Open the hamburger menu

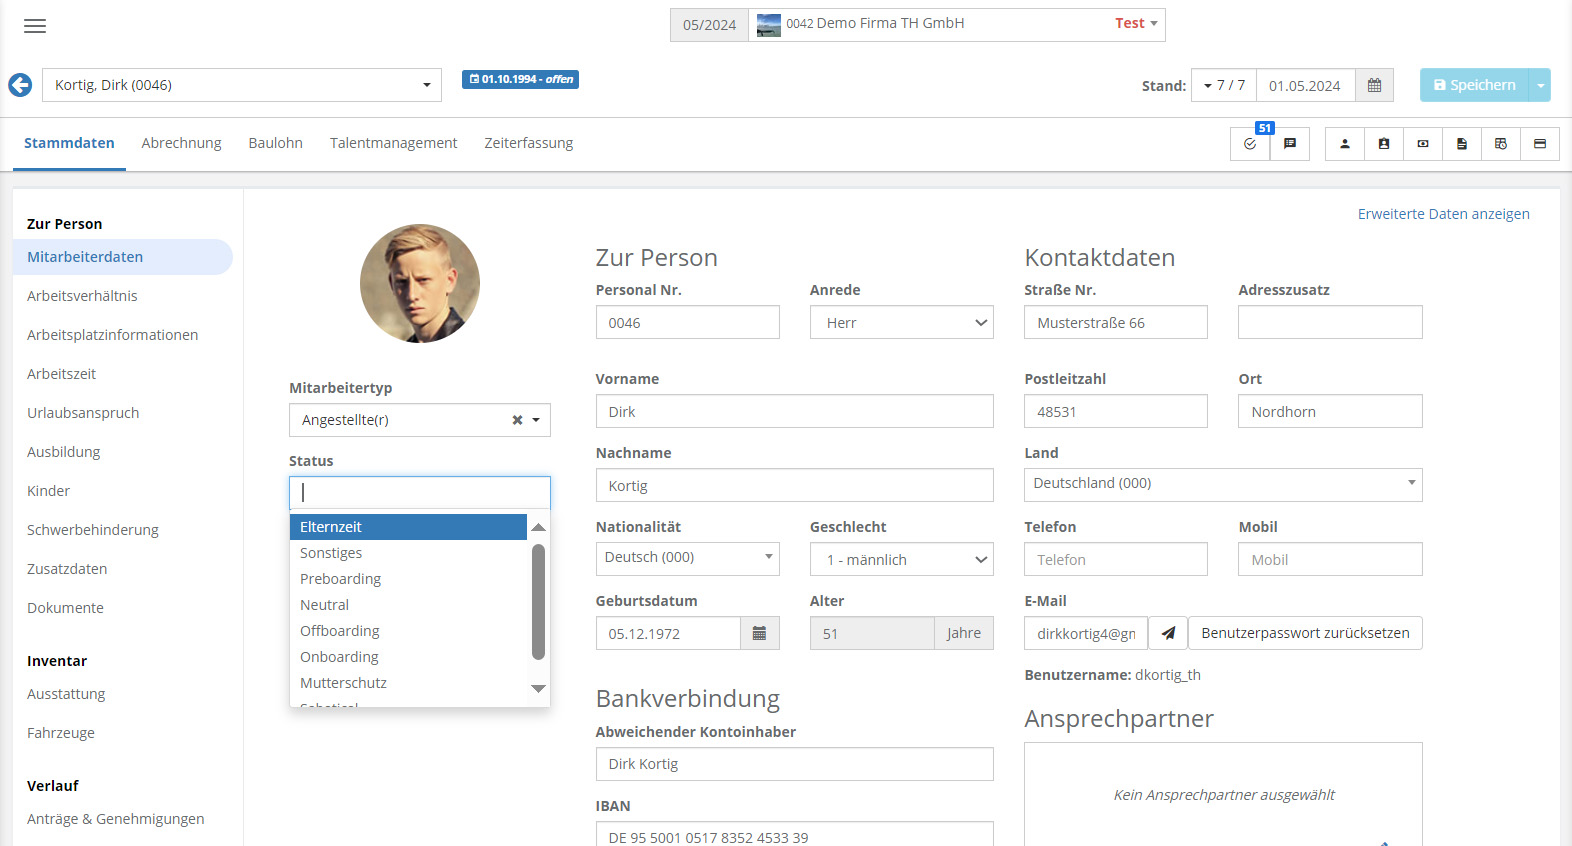(x=35, y=26)
